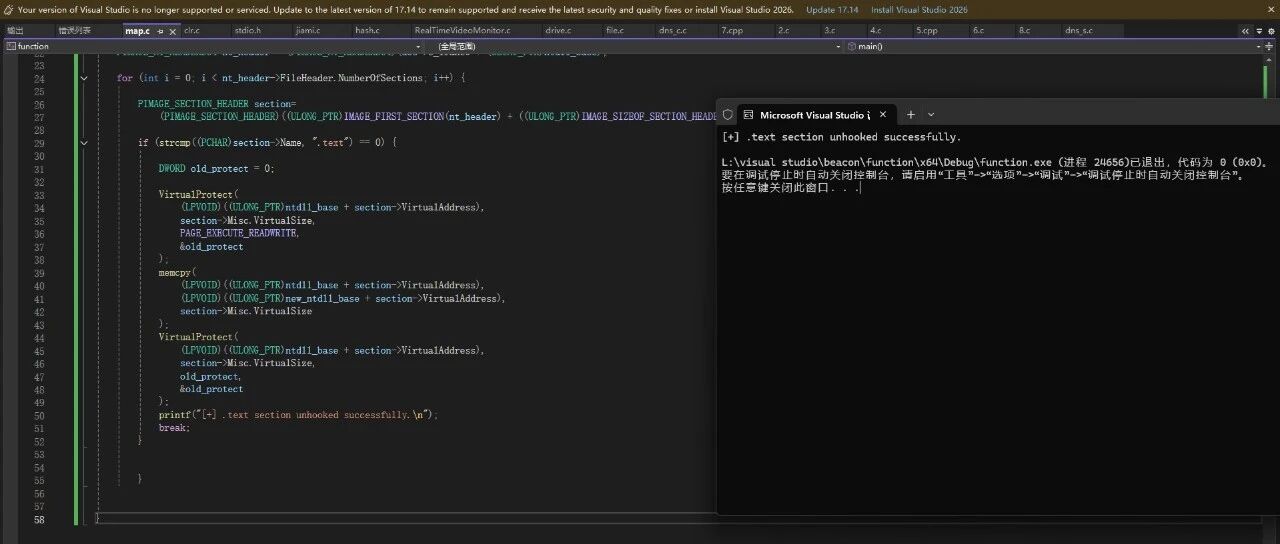1280x544 pixels.
Task: Open the main() member navigation dropdown
Action: pos(1054,46)
